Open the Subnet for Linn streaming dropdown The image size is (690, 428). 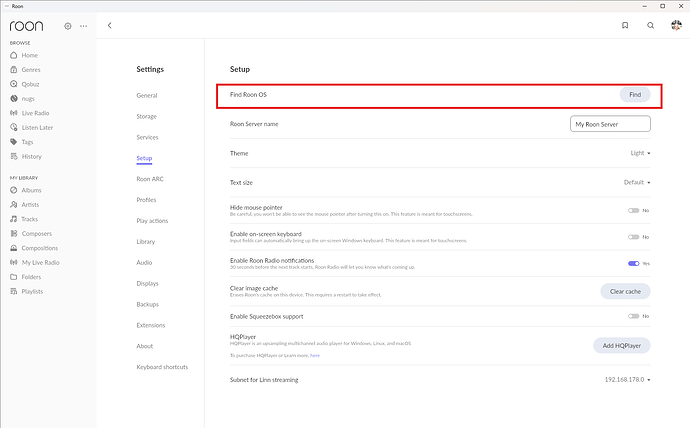click(627, 380)
